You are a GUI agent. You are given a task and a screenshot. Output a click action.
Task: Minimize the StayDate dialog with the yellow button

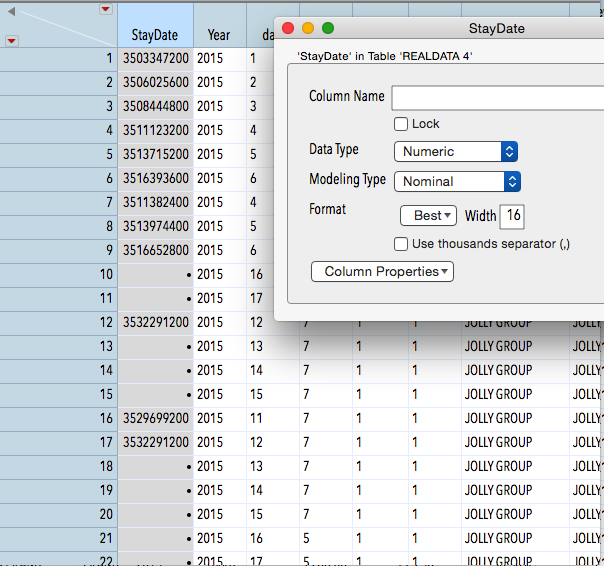pyautogui.click(x=308, y=28)
